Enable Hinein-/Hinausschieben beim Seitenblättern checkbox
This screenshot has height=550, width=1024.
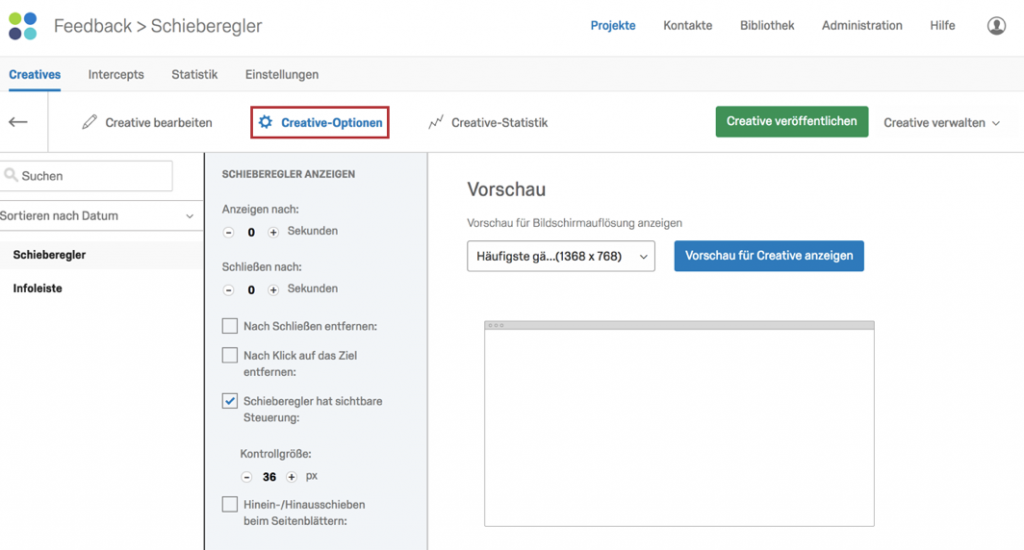230,504
